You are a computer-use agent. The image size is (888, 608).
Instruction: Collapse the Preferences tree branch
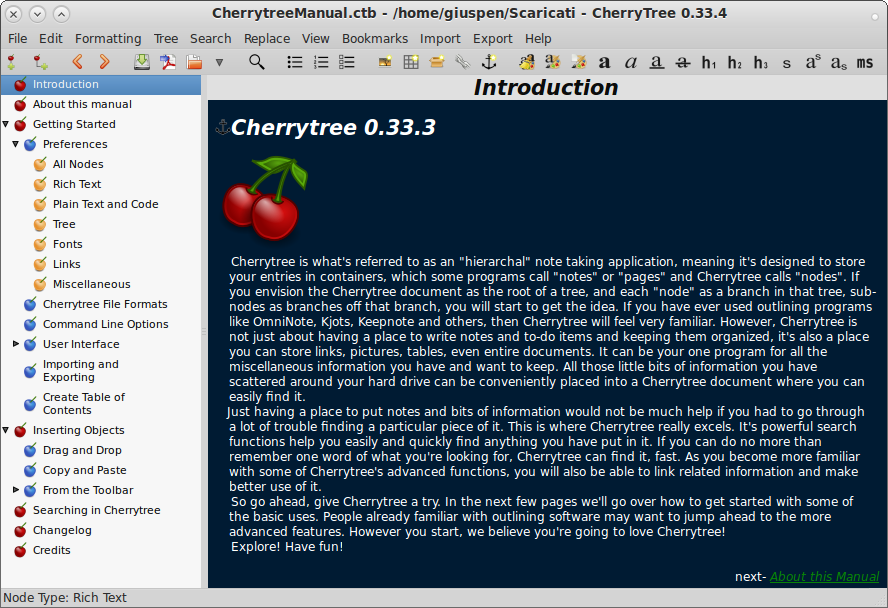pyautogui.click(x=15, y=143)
